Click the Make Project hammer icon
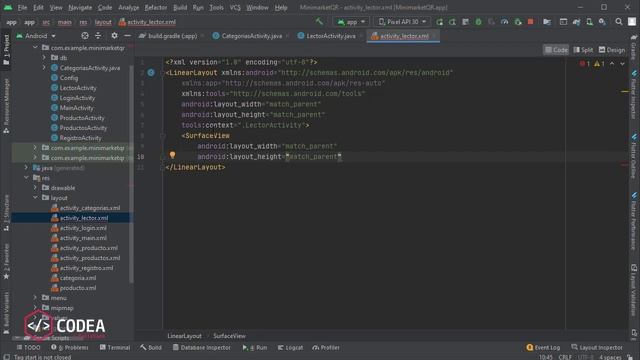640x360 pixels. click(319, 22)
